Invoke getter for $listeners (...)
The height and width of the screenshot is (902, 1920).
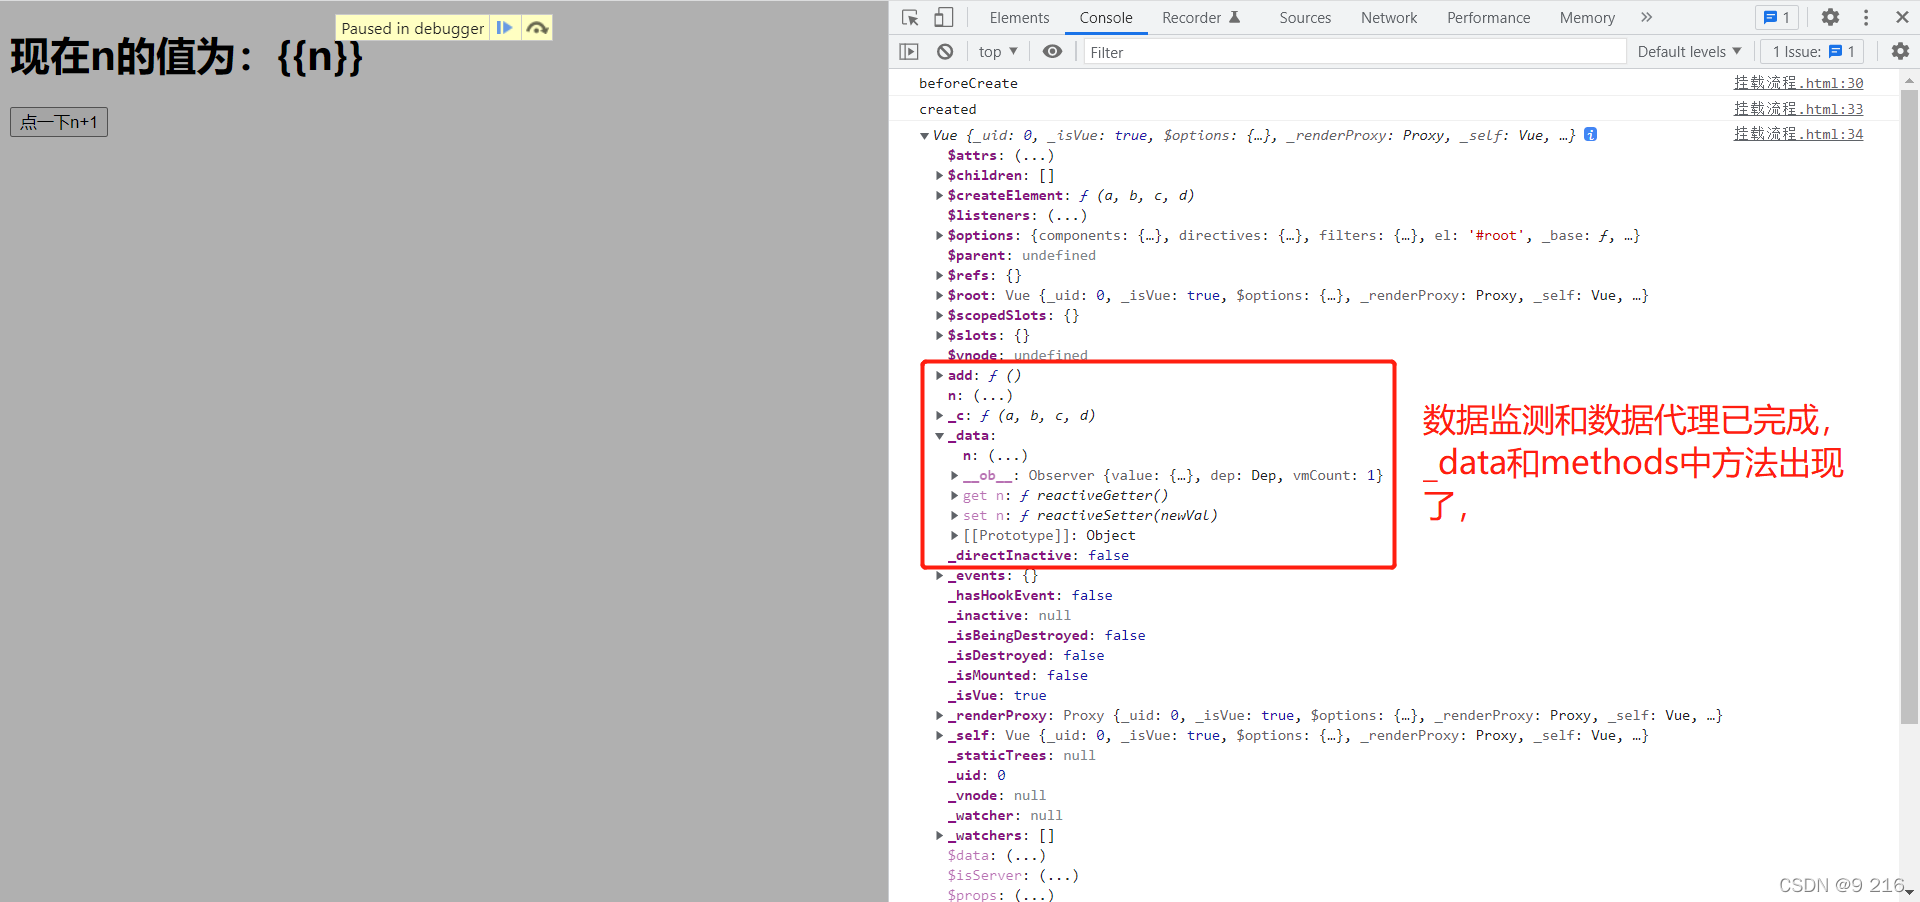1067,216
